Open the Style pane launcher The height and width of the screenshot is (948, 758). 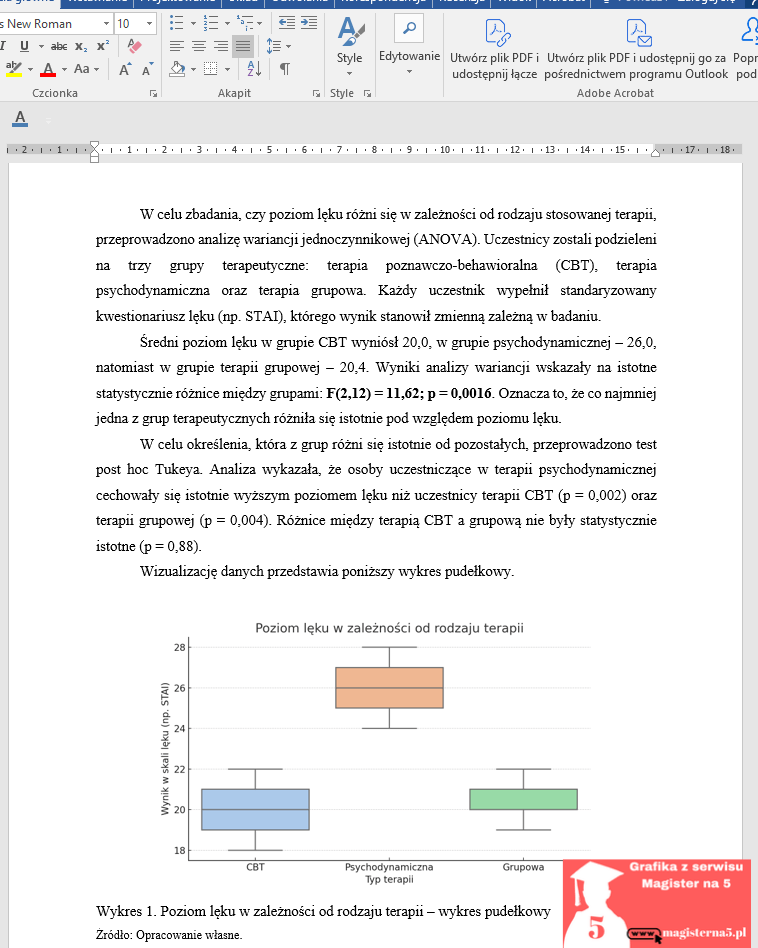[x=367, y=94]
